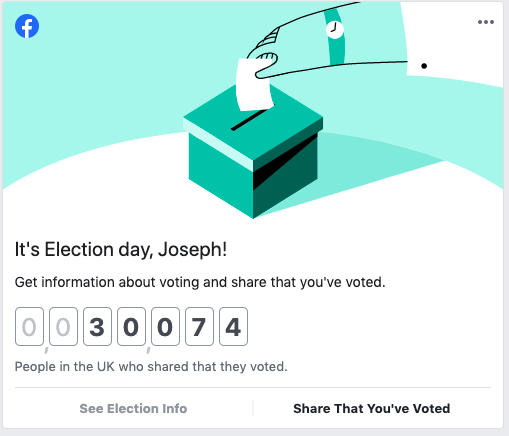Open the three-dot options menu
Image resolution: width=509 pixels, height=436 pixels.
pos(486,22)
